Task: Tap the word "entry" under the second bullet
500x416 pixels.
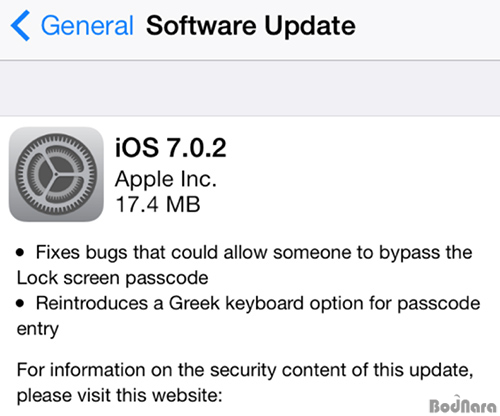Action: coord(38,329)
